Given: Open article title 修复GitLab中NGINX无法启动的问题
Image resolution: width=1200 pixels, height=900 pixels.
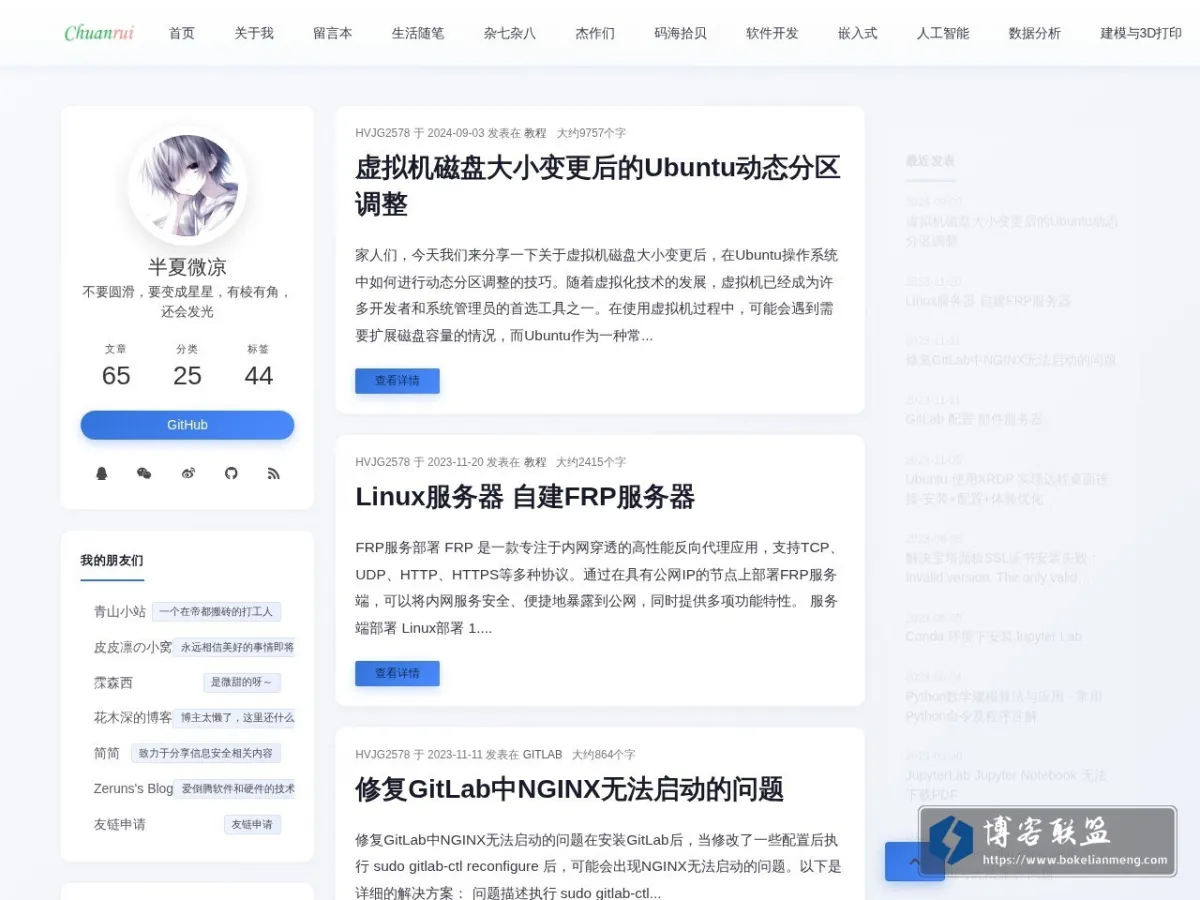Looking at the screenshot, I should click(x=569, y=789).
